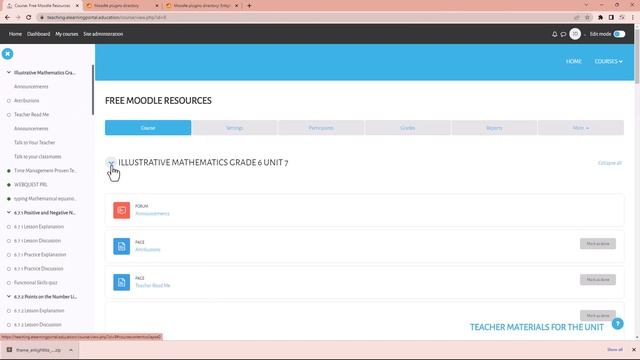This screenshot has height=360, width=640.
Task: Click Home in top navigation
Action: tap(15, 34)
